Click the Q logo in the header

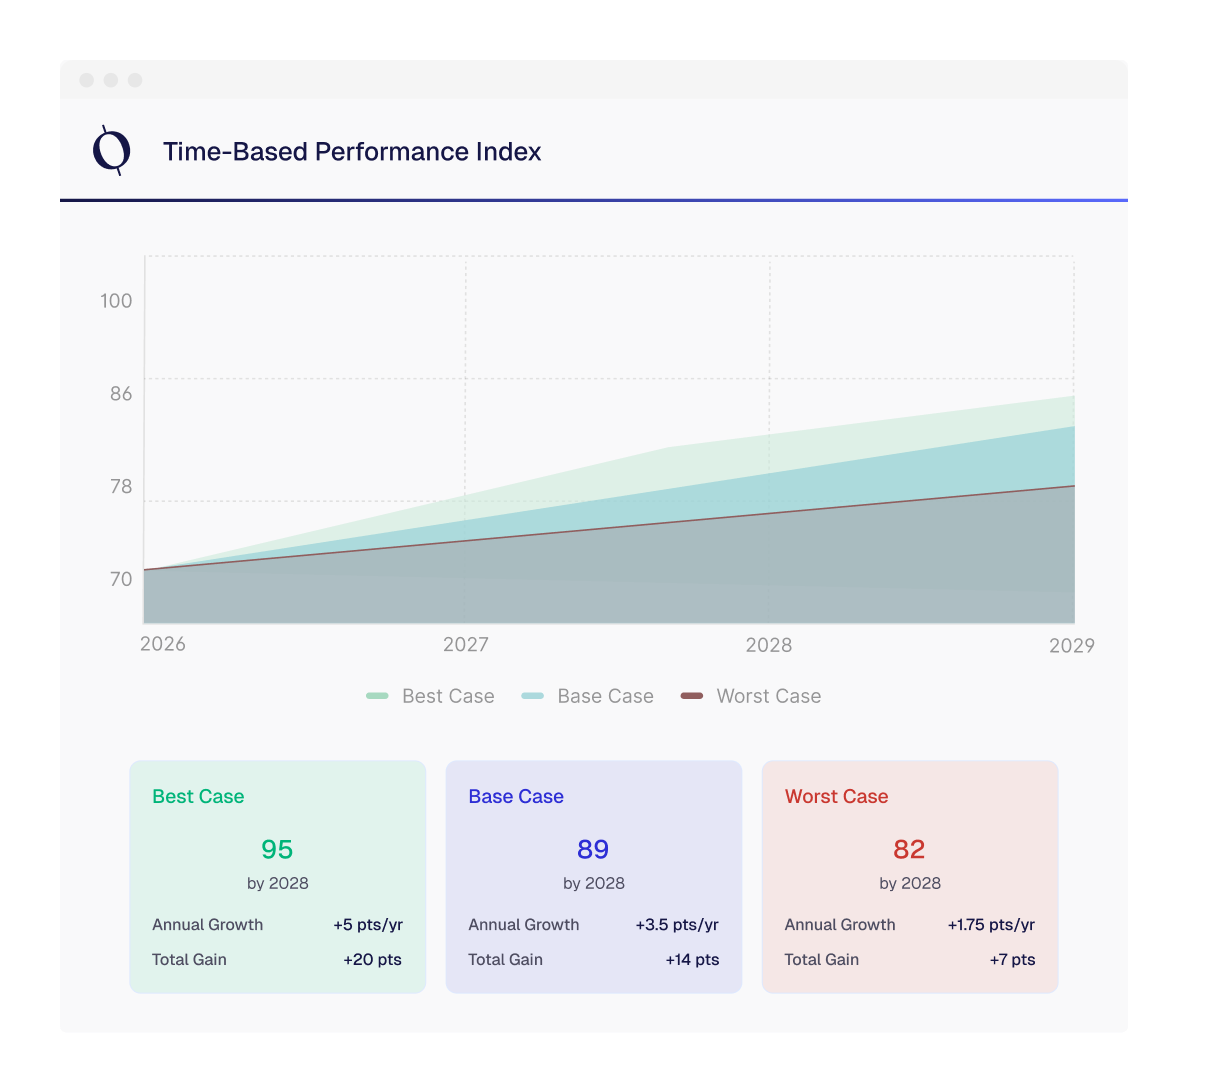(112, 151)
